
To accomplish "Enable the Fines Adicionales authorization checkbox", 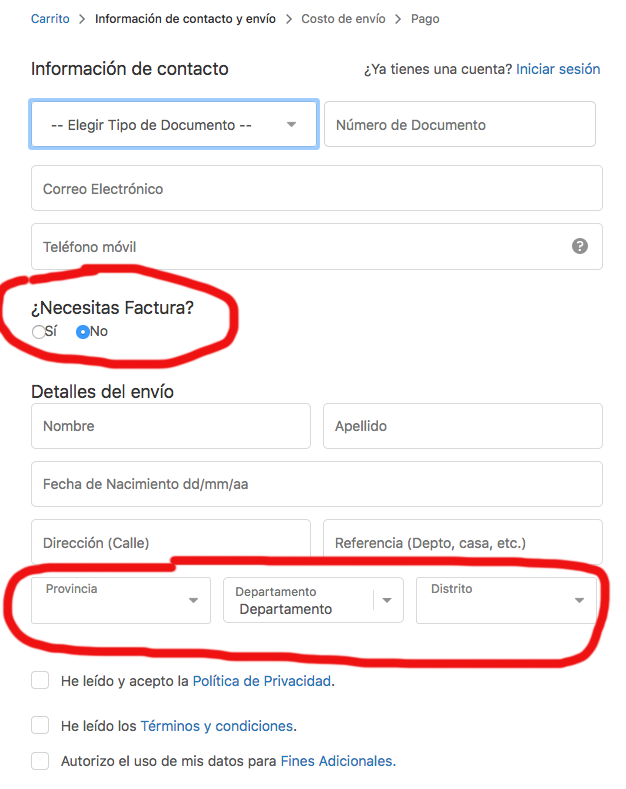I will click(40, 761).
